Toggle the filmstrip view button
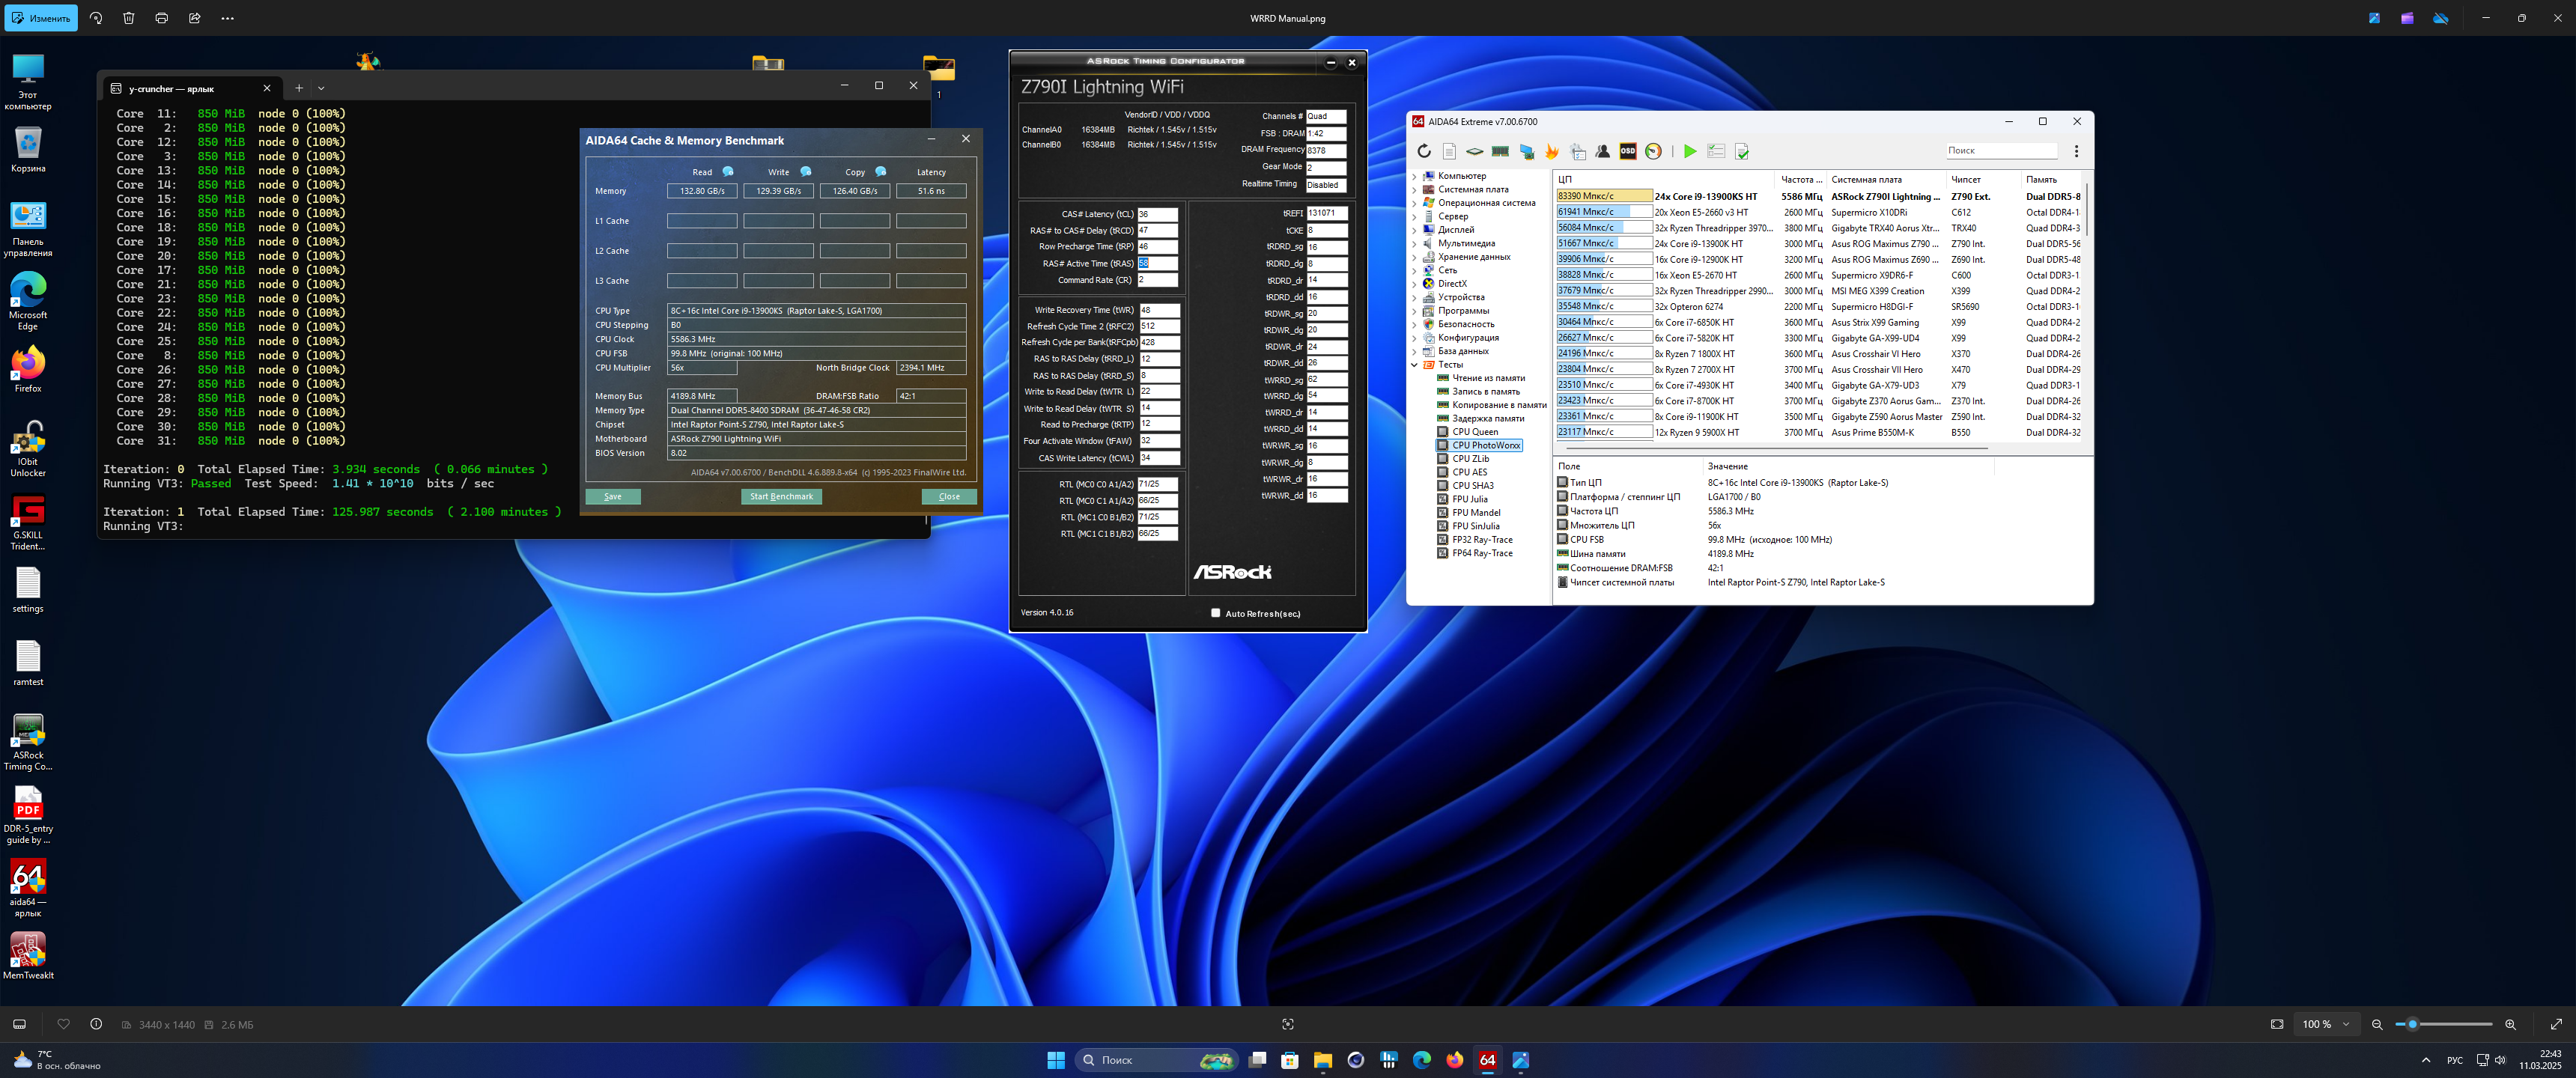 click(19, 1024)
